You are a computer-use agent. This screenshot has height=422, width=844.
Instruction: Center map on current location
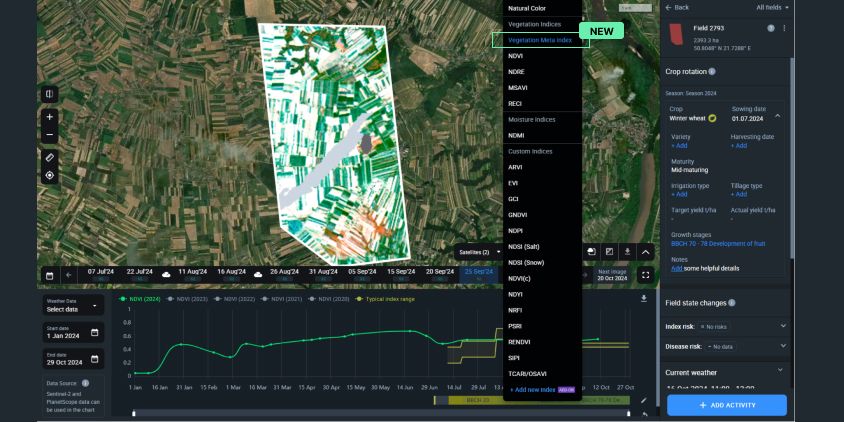click(x=50, y=175)
